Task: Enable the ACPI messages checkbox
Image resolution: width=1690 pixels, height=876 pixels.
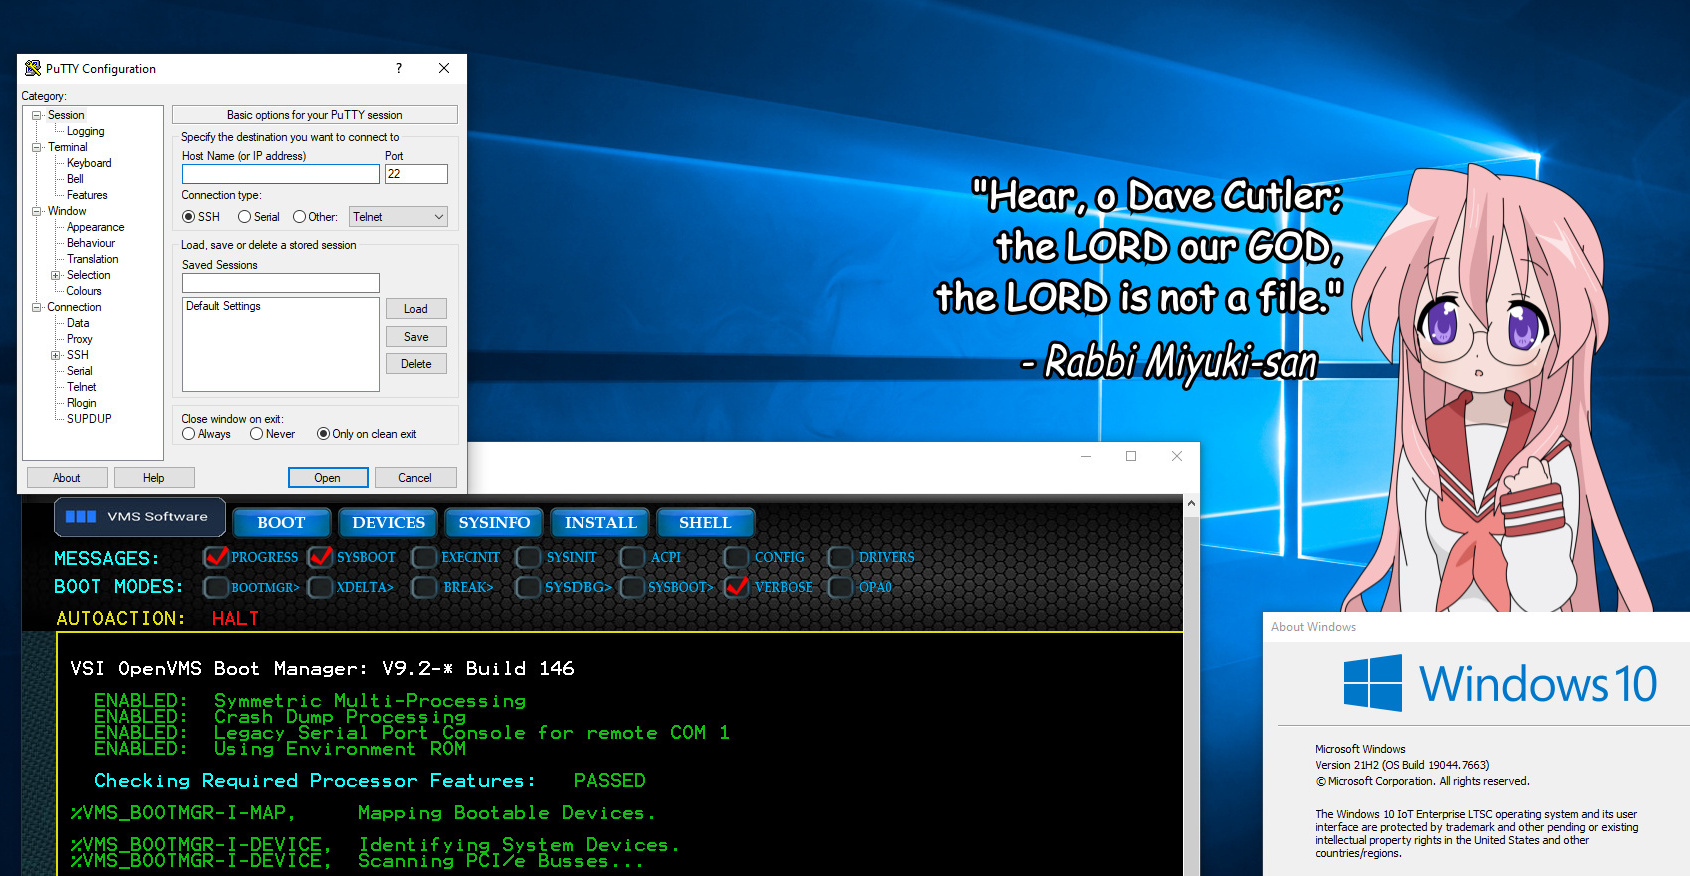Action: tap(632, 557)
